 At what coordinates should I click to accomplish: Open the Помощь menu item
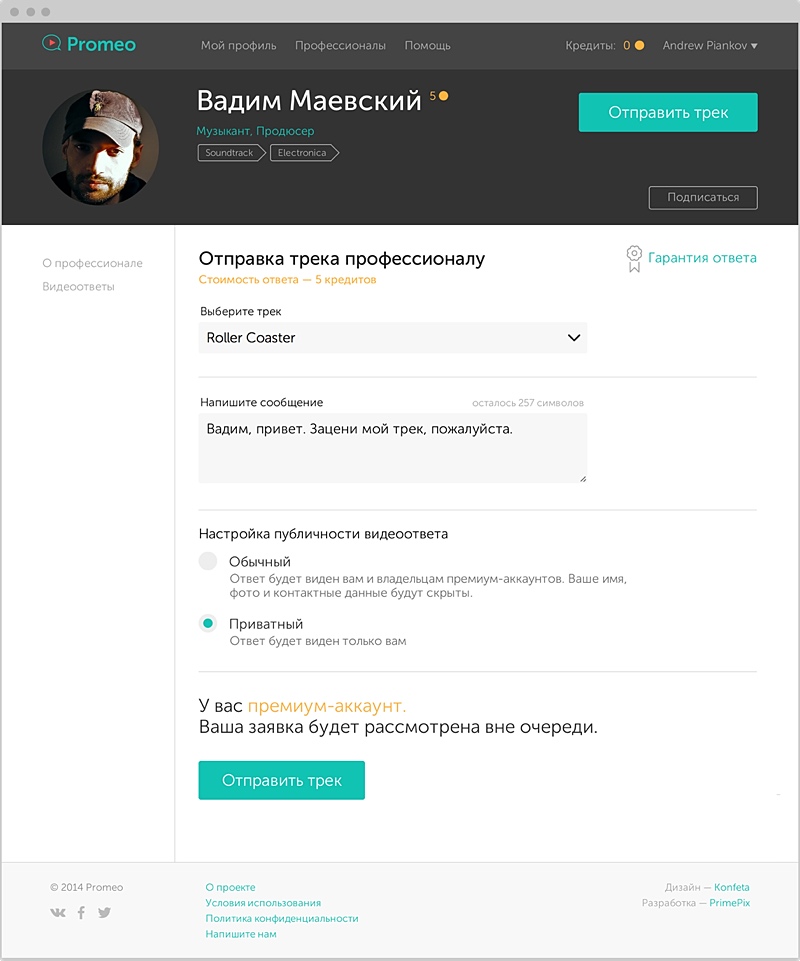point(427,45)
